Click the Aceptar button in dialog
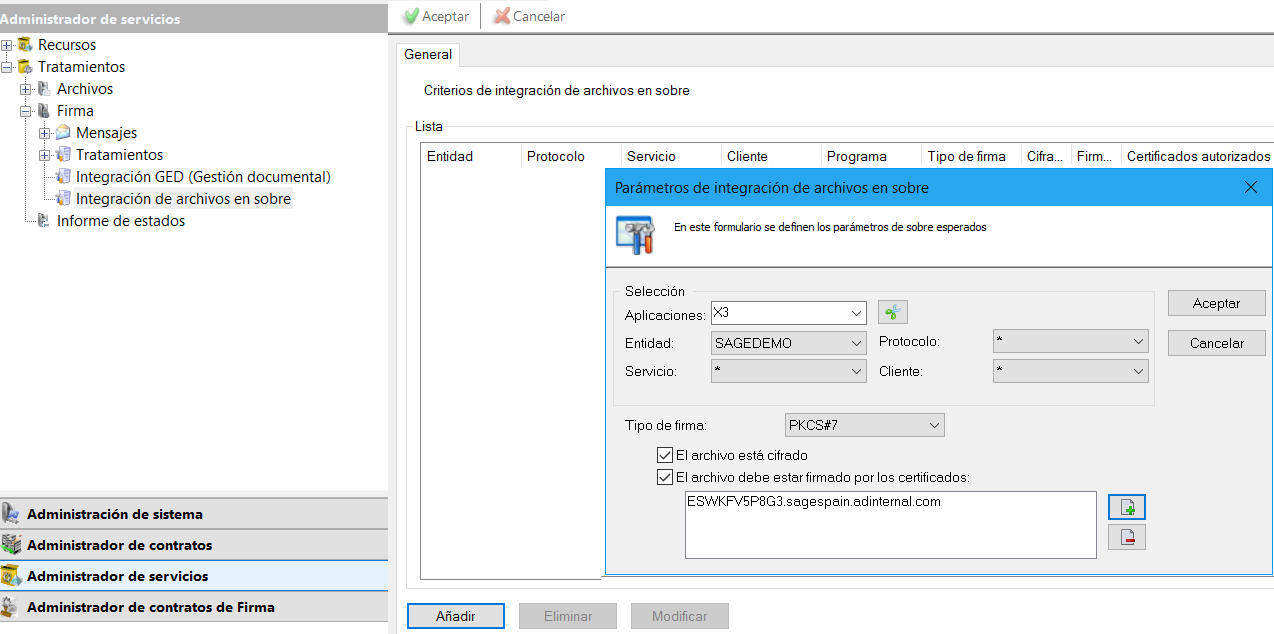Image resolution: width=1274 pixels, height=634 pixels. click(x=1216, y=303)
